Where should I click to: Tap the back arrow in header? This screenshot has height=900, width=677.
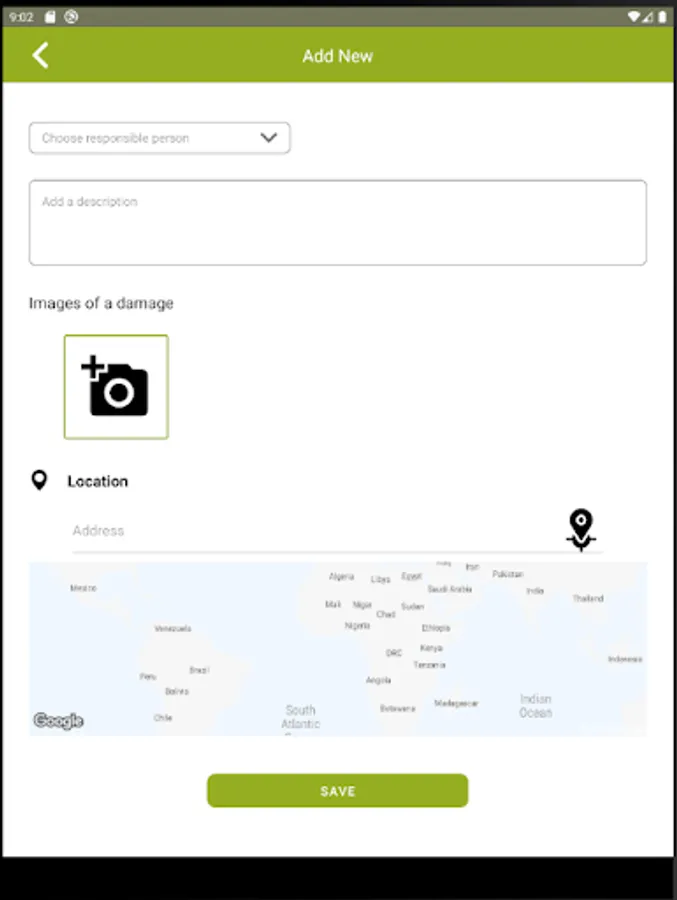pyautogui.click(x=40, y=55)
